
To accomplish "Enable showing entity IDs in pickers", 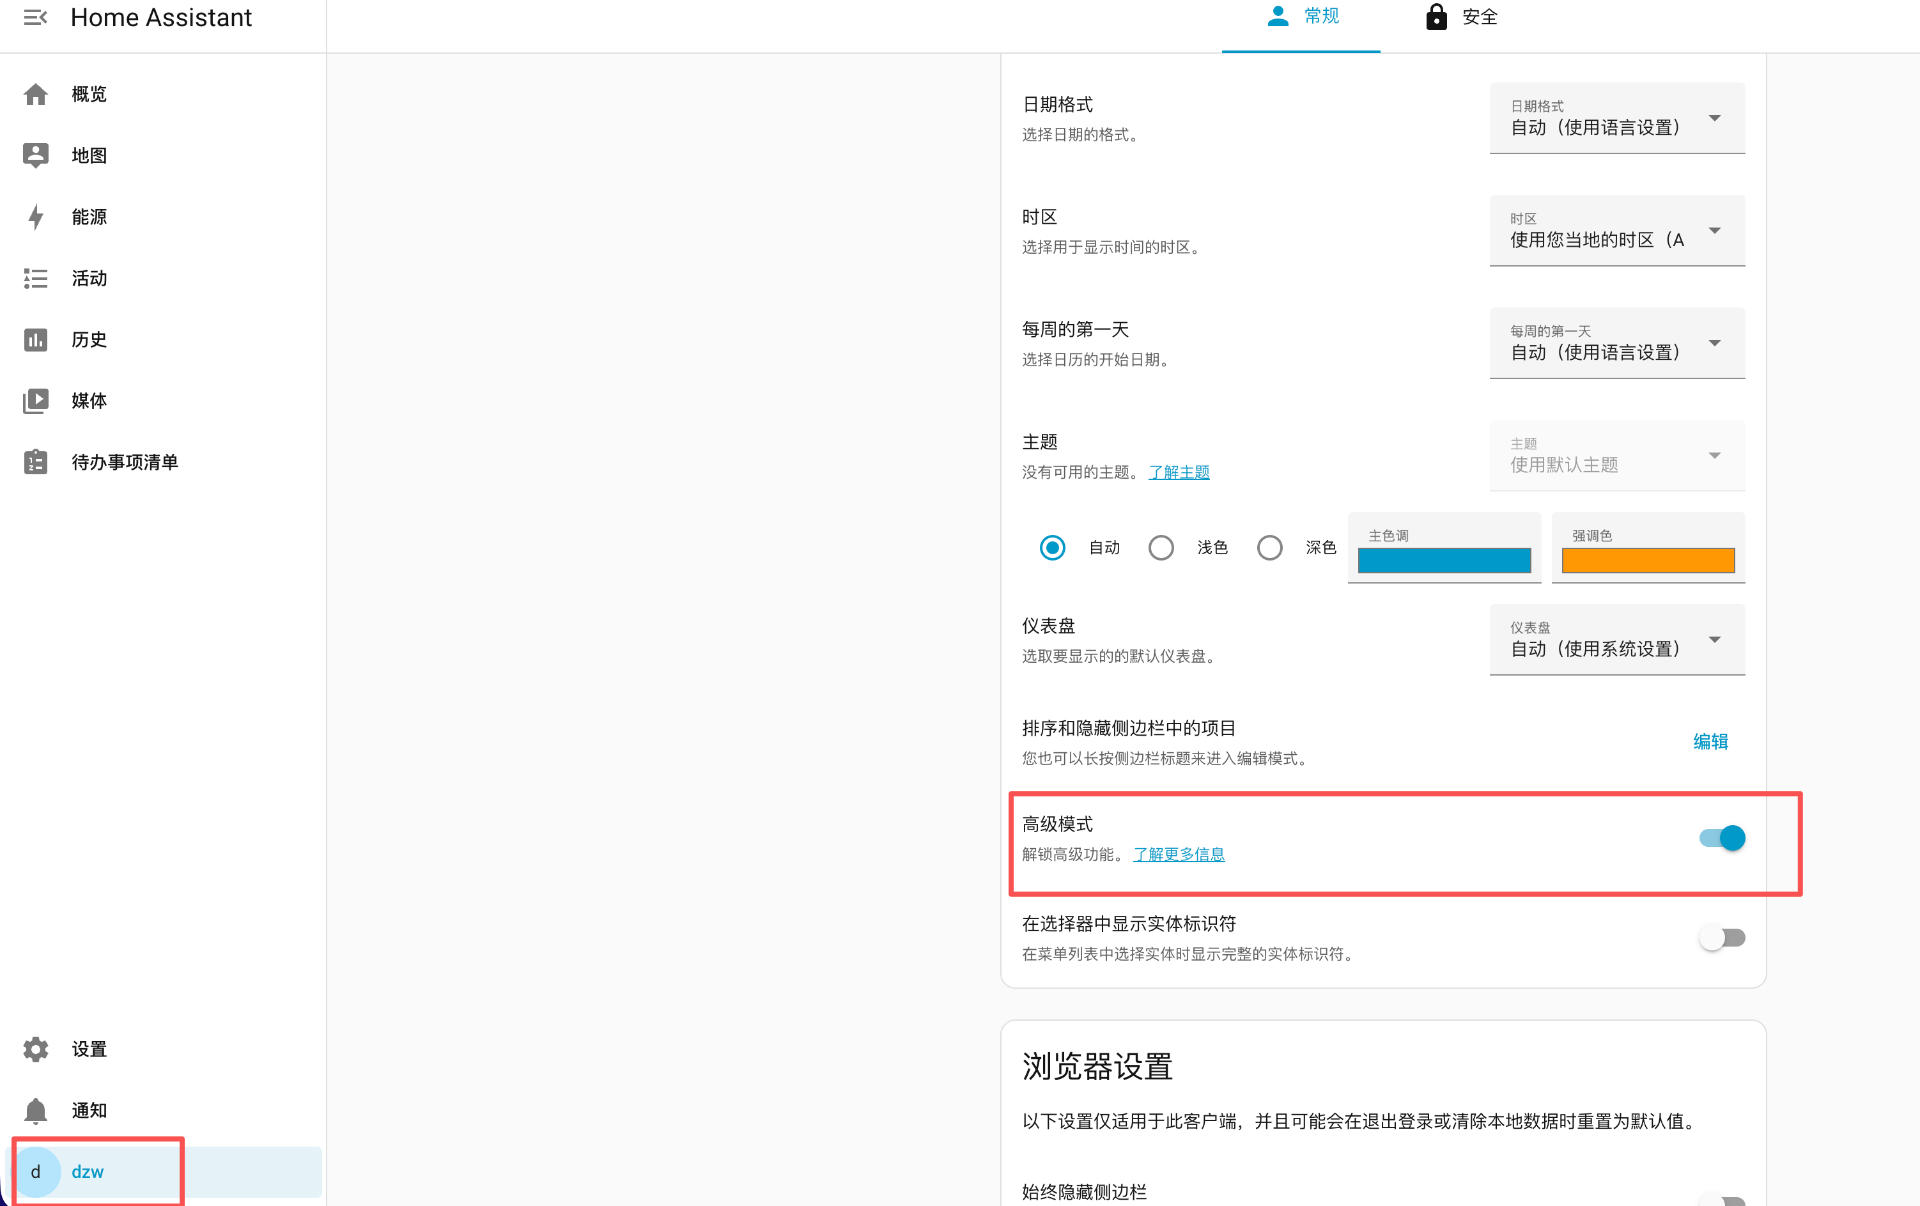I will point(1721,937).
